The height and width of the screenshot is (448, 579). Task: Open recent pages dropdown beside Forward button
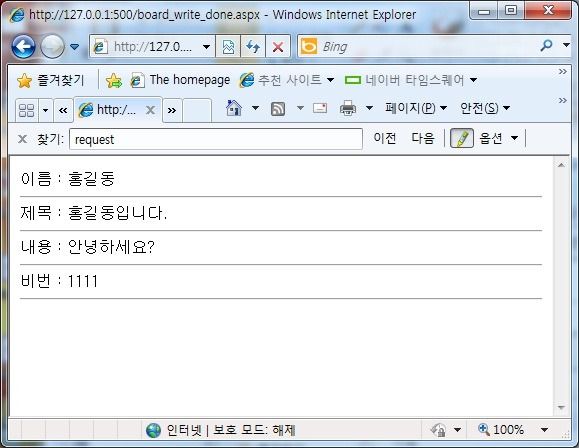(x=75, y=47)
